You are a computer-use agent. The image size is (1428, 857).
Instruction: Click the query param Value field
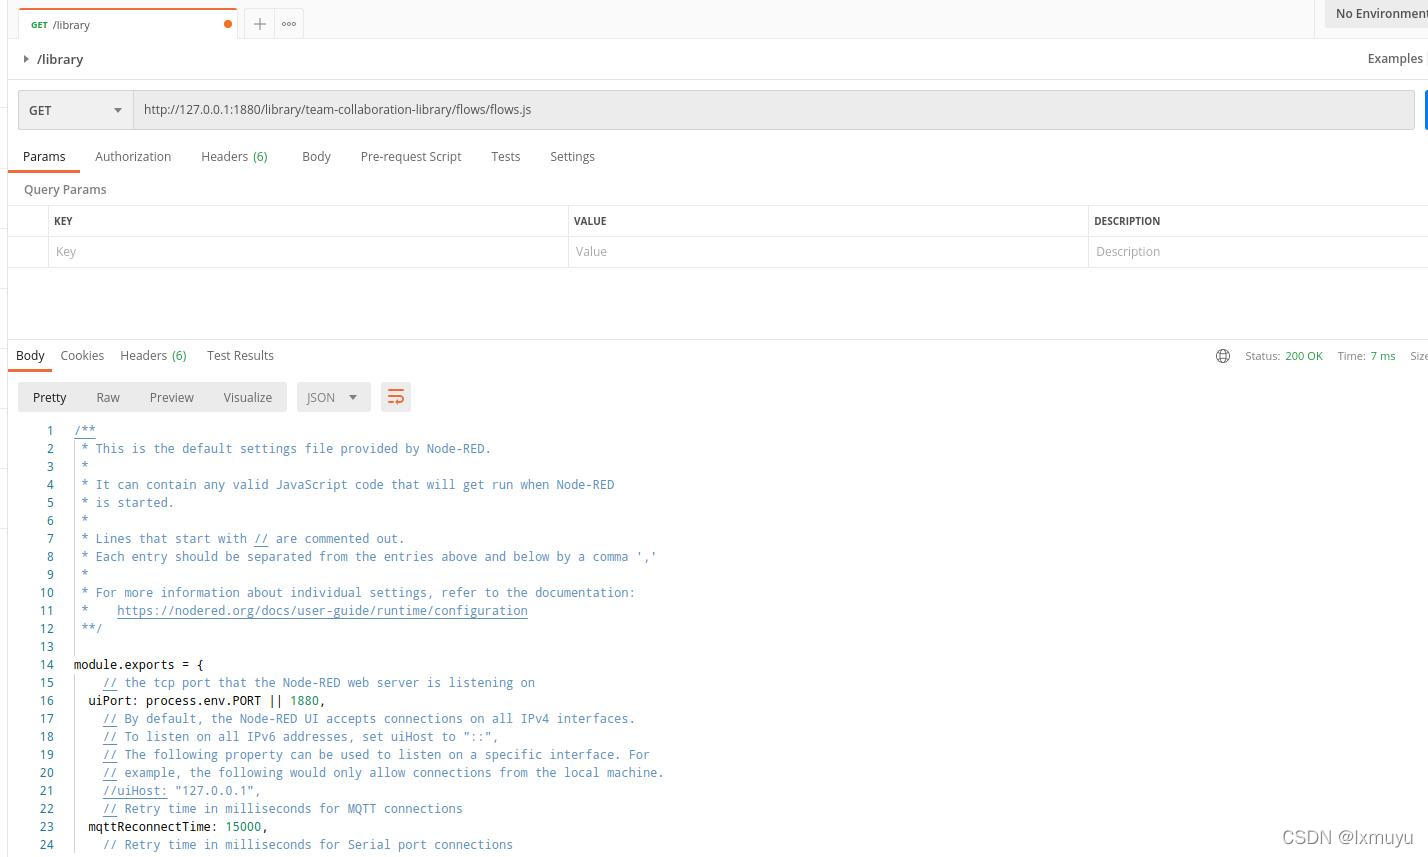tap(828, 252)
